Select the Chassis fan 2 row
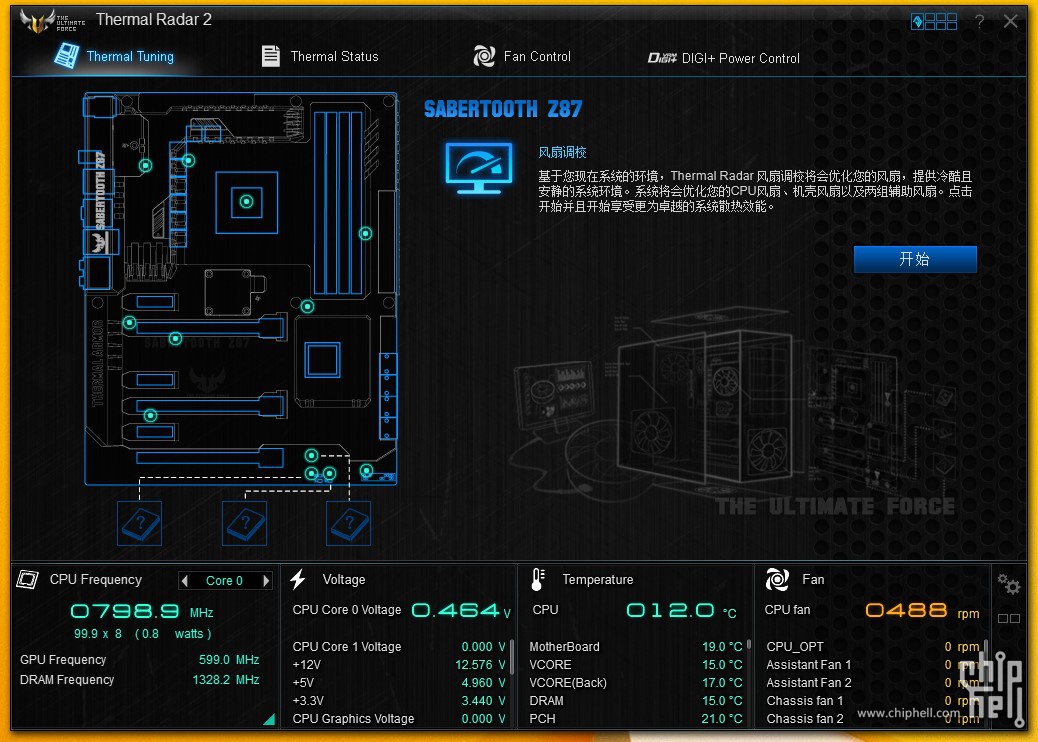This screenshot has width=1038, height=742. click(873, 718)
